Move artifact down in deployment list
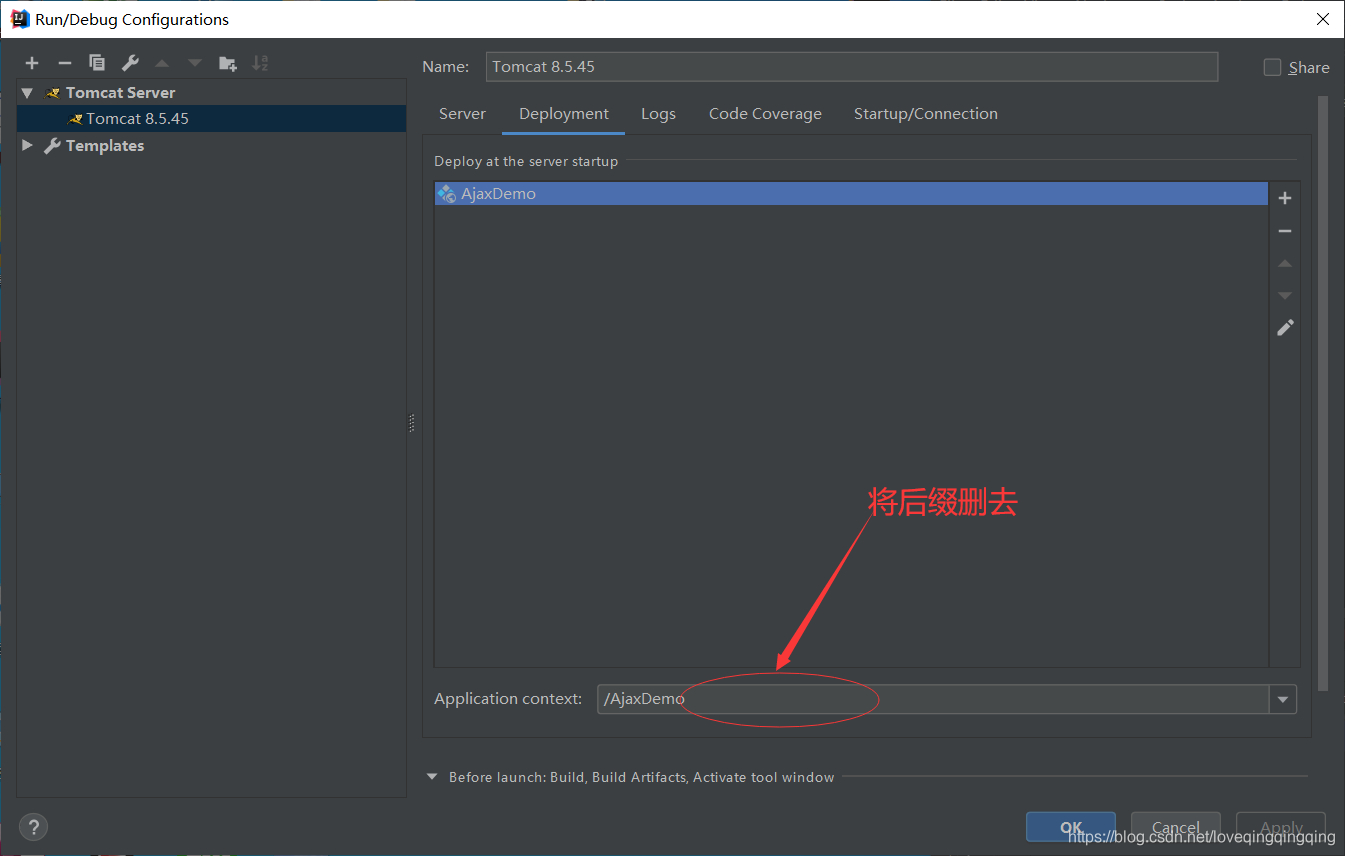1345x856 pixels. click(1285, 295)
